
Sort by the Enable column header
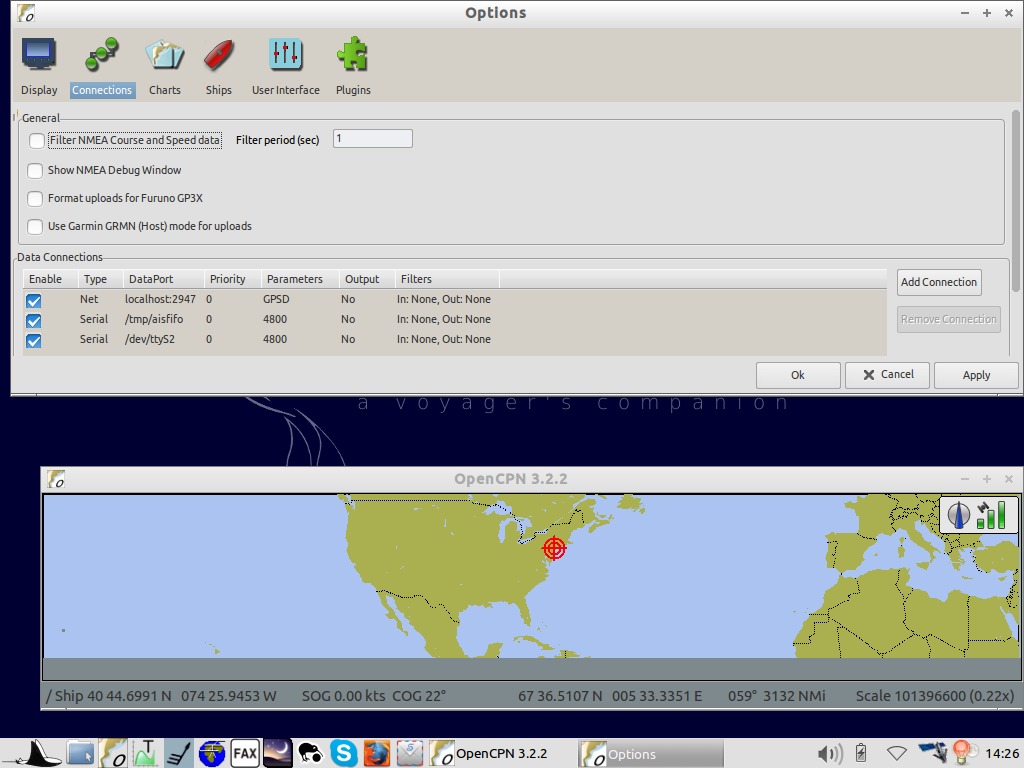tap(51, 280)
